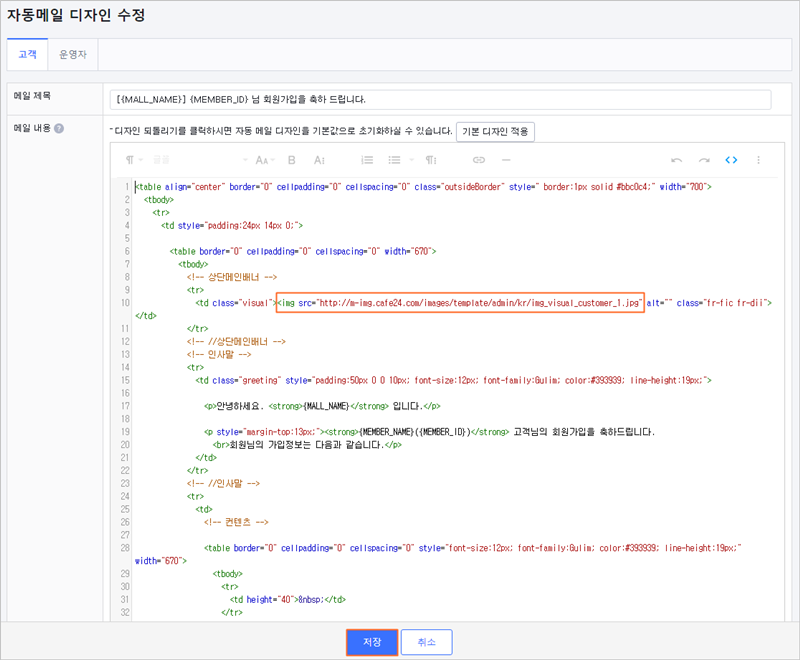Click the text color A icon

click(x=319, y=160)
